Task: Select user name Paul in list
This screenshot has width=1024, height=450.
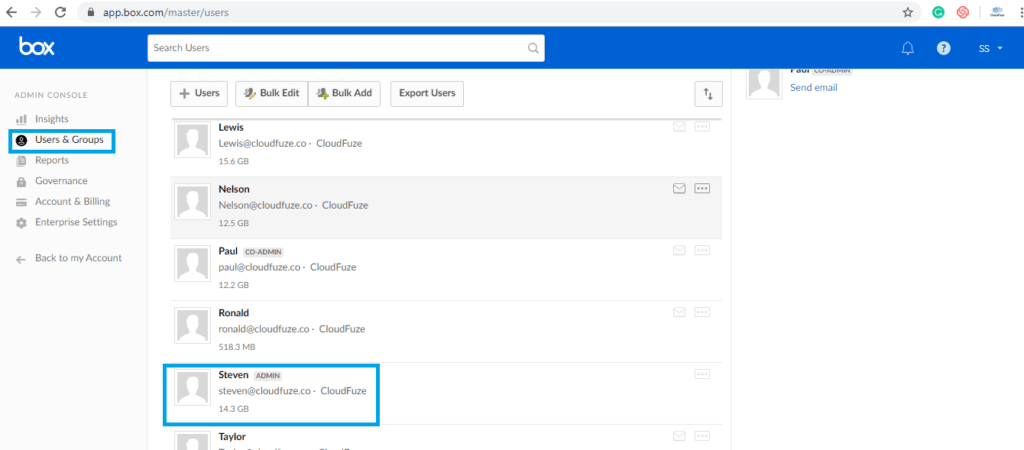Action: (229, 251)
